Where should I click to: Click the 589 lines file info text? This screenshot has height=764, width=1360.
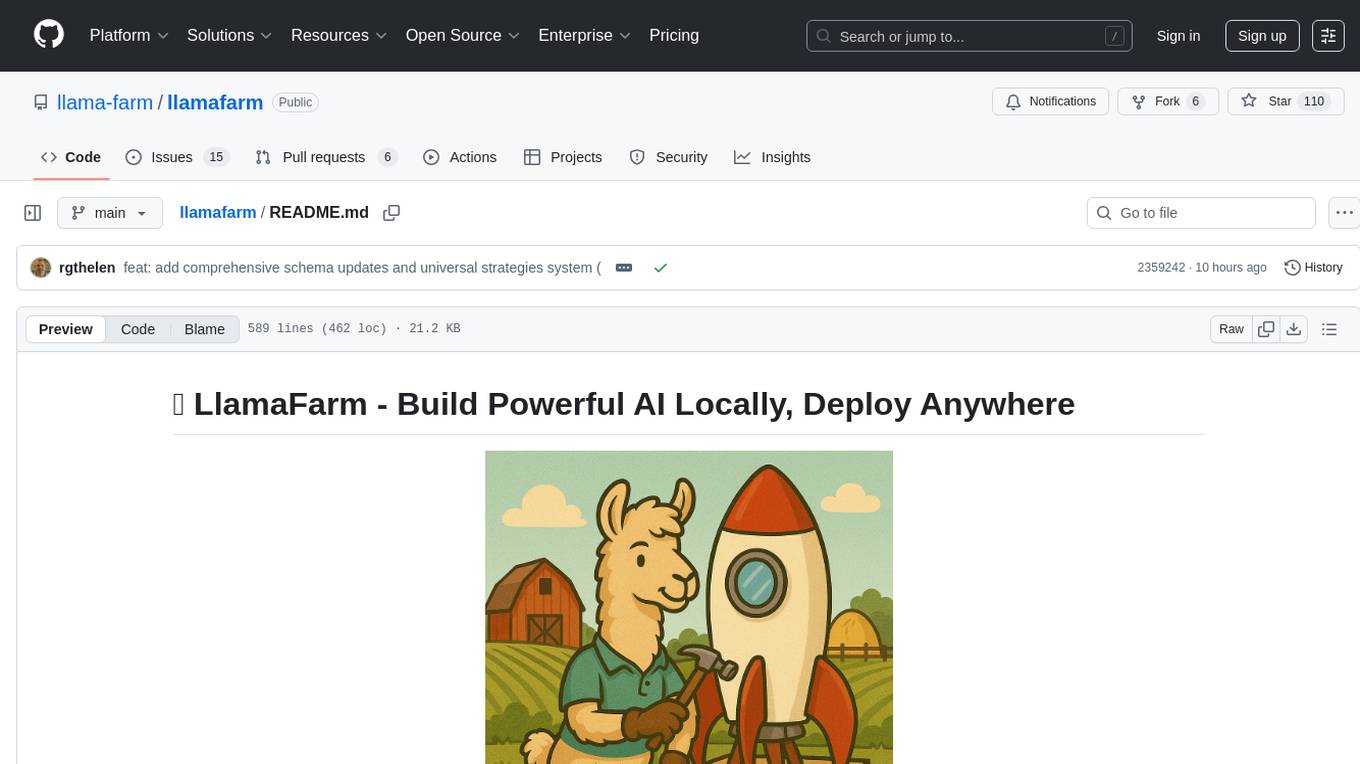point(354,329)
